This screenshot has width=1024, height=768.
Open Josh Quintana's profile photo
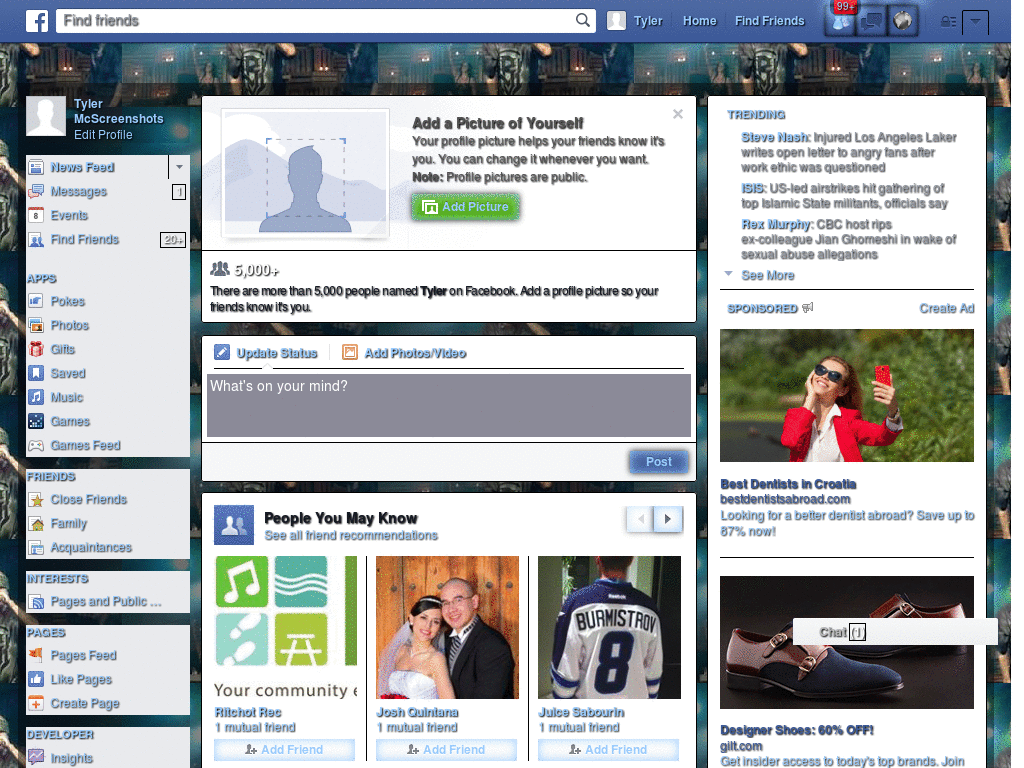point(447,628)
